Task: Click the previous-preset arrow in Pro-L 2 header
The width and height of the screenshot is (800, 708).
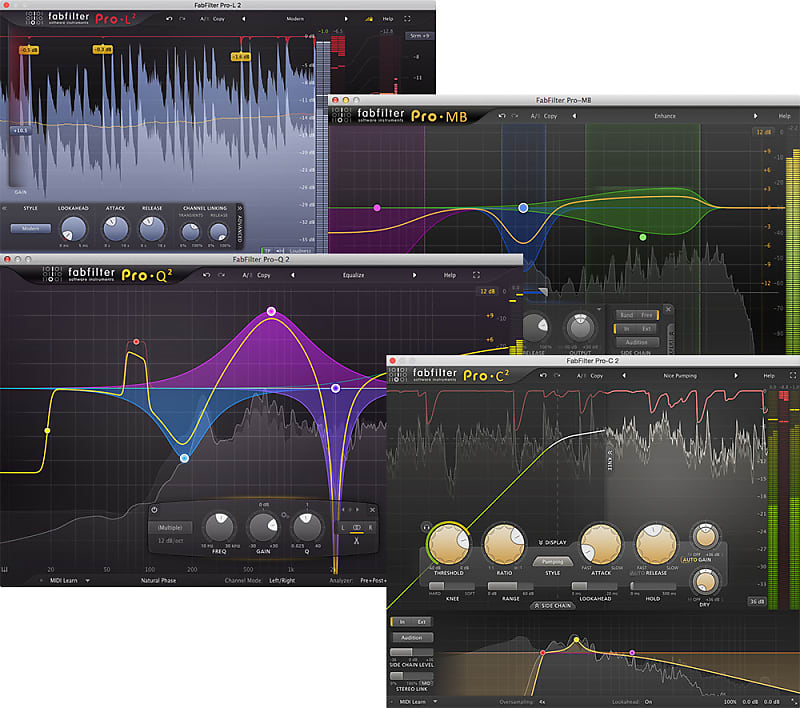Action: click(244, 17)
